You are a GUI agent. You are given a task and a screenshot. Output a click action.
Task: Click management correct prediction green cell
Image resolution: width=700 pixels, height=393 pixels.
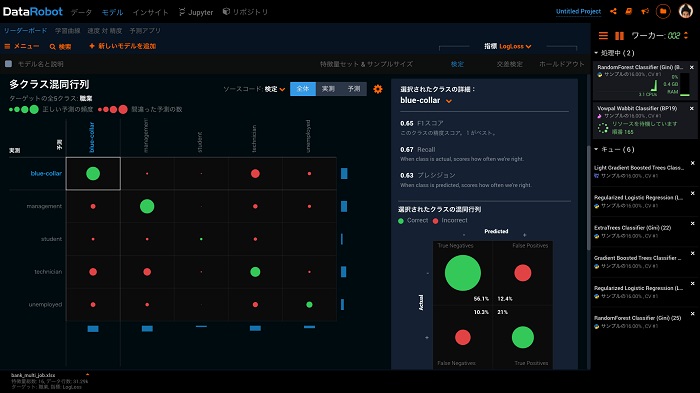point(147,206)
